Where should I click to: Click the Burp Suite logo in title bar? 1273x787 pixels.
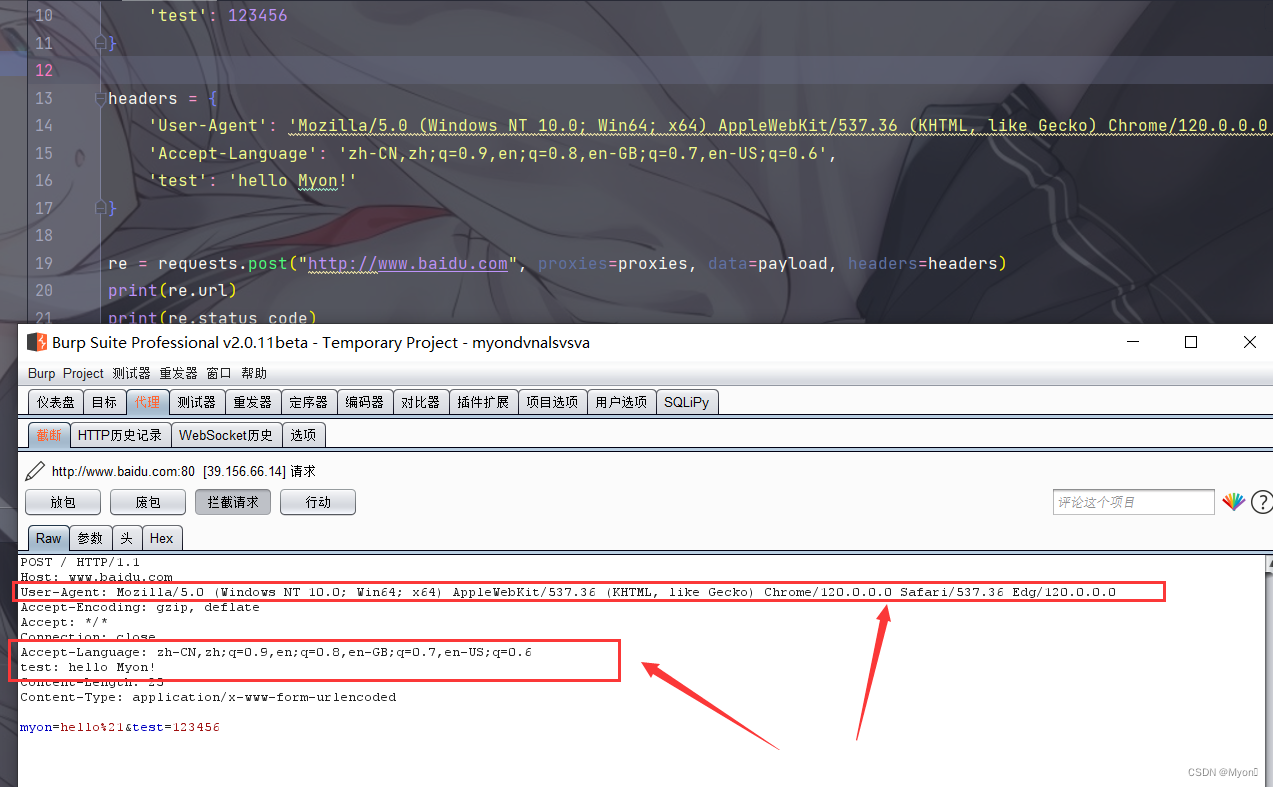(x=37, y=342)
